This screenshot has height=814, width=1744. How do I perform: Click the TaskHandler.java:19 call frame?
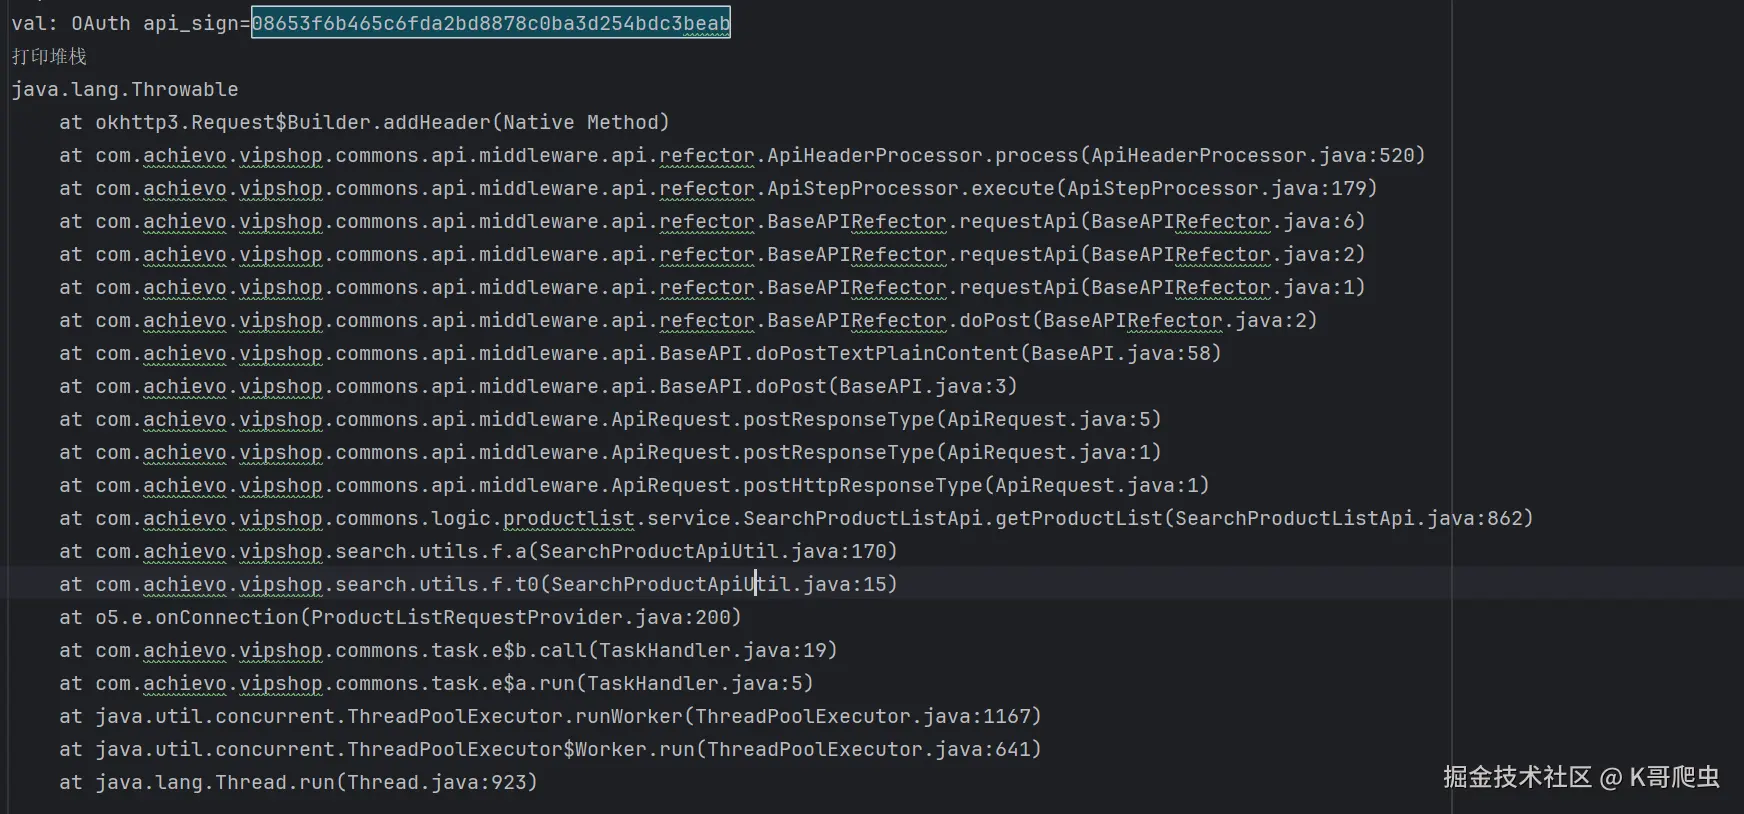pyautogui.click(x=714, y=650)
